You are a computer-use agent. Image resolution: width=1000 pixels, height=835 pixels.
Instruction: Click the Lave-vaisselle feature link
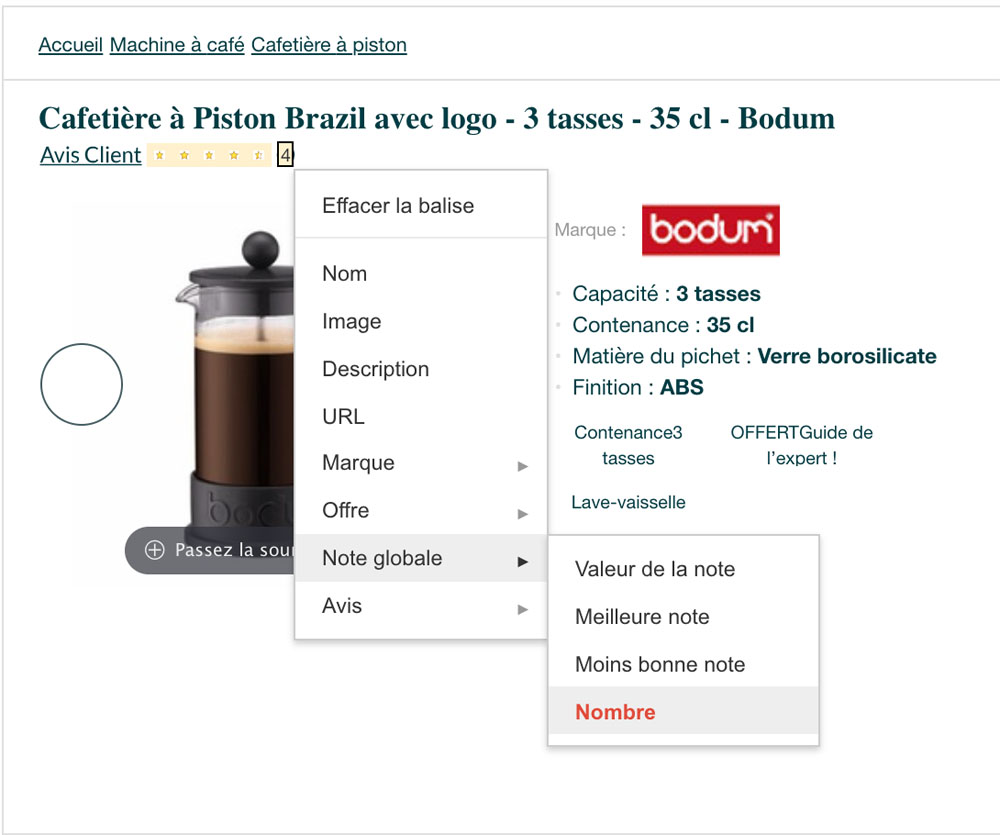628,502
